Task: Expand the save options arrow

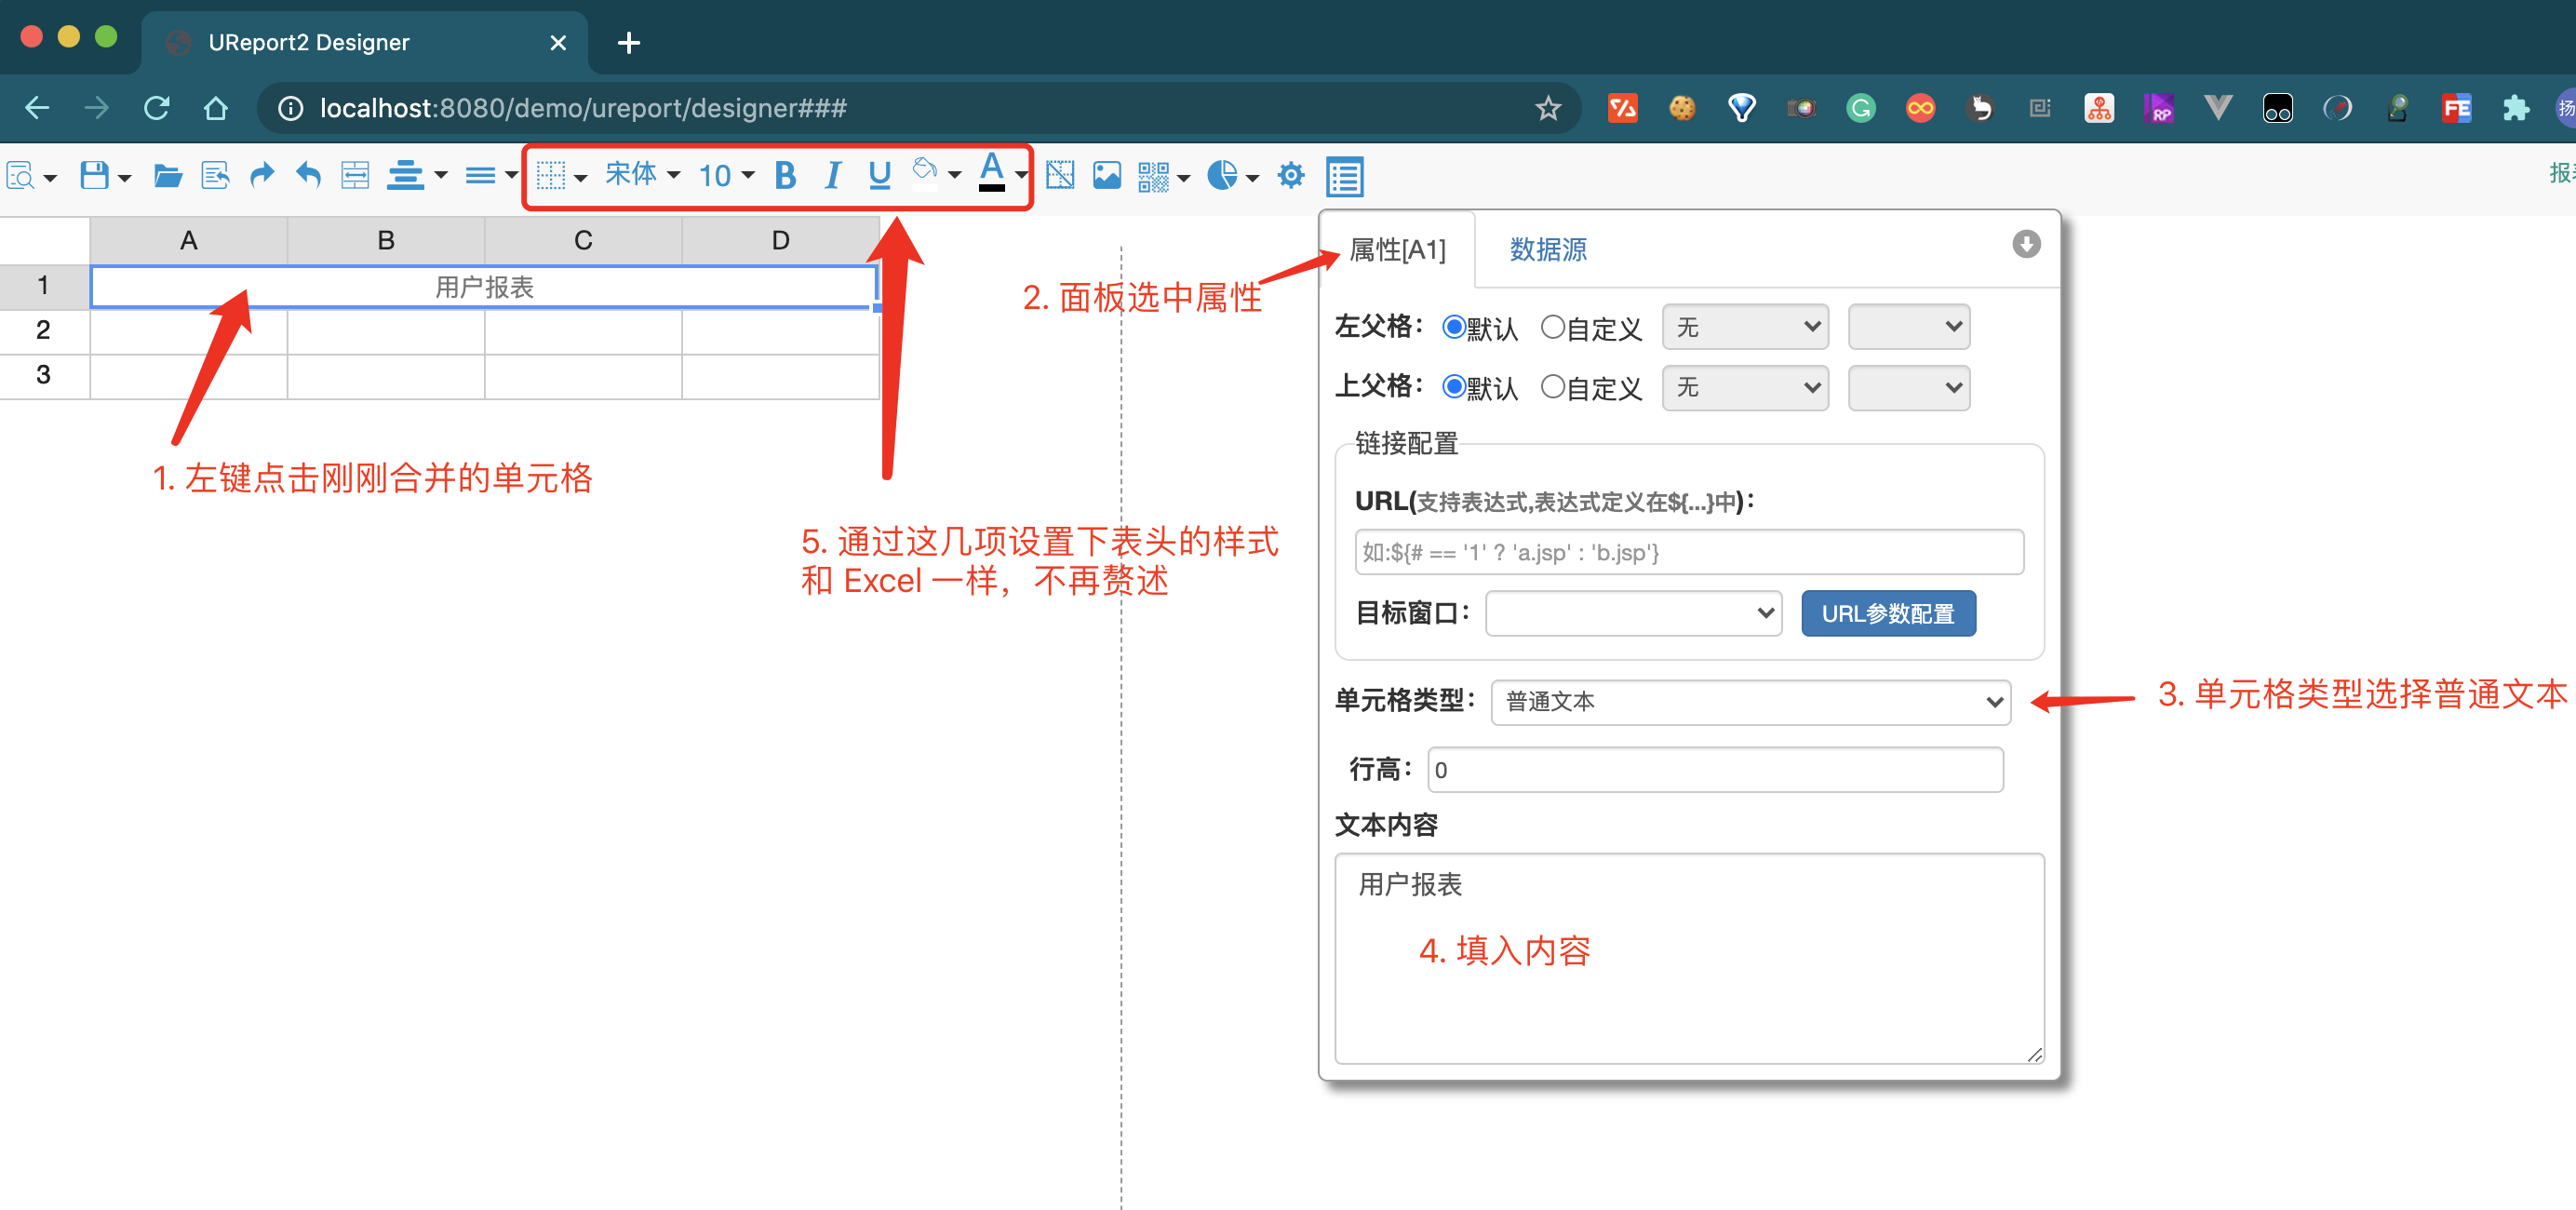Action: pos(125,179)
